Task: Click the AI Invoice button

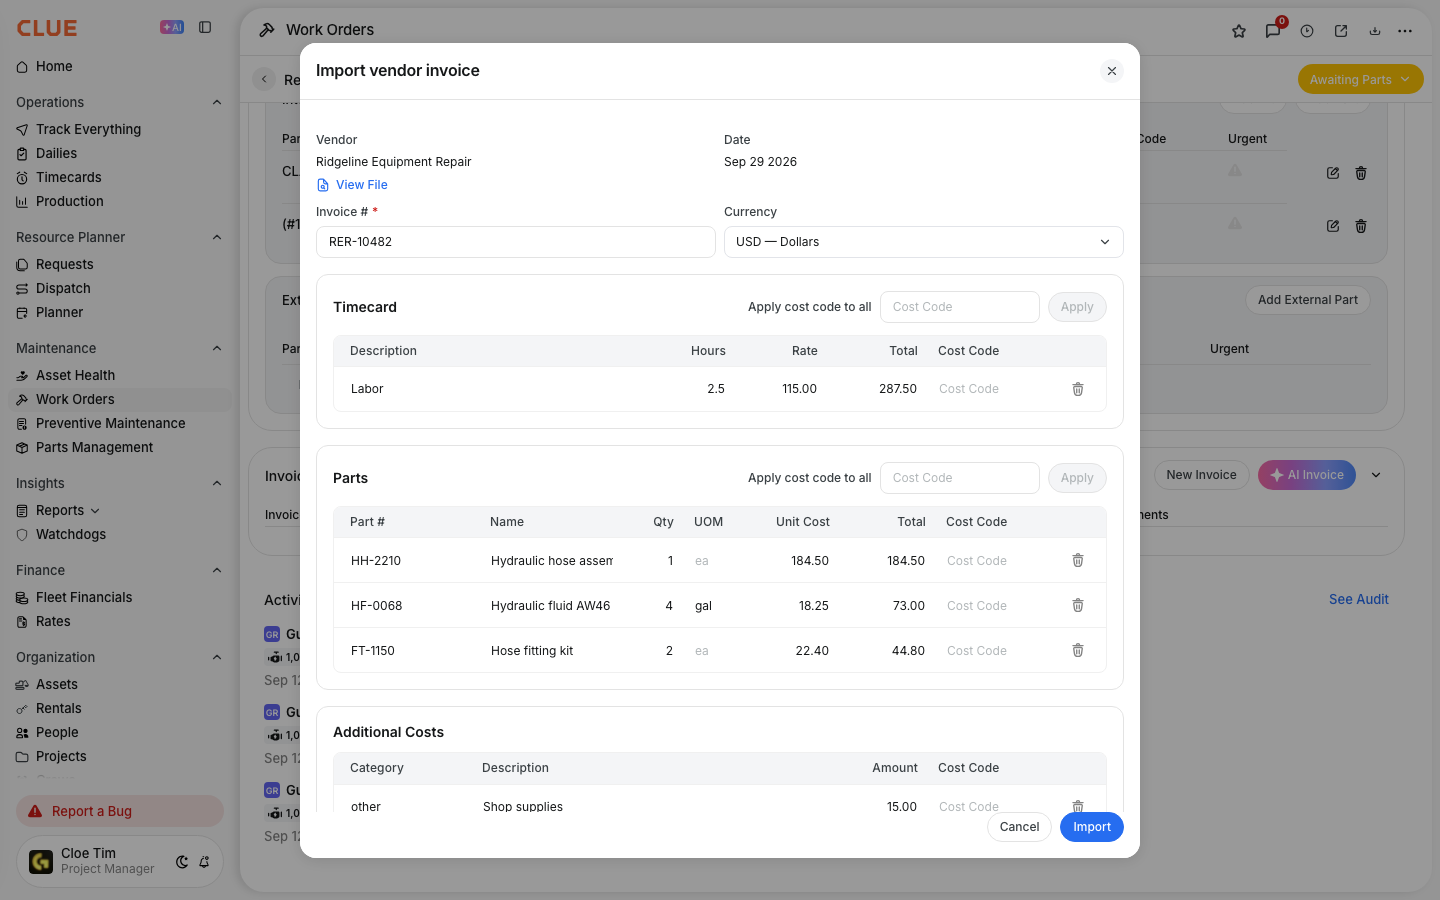Action: coord(1307,475)
